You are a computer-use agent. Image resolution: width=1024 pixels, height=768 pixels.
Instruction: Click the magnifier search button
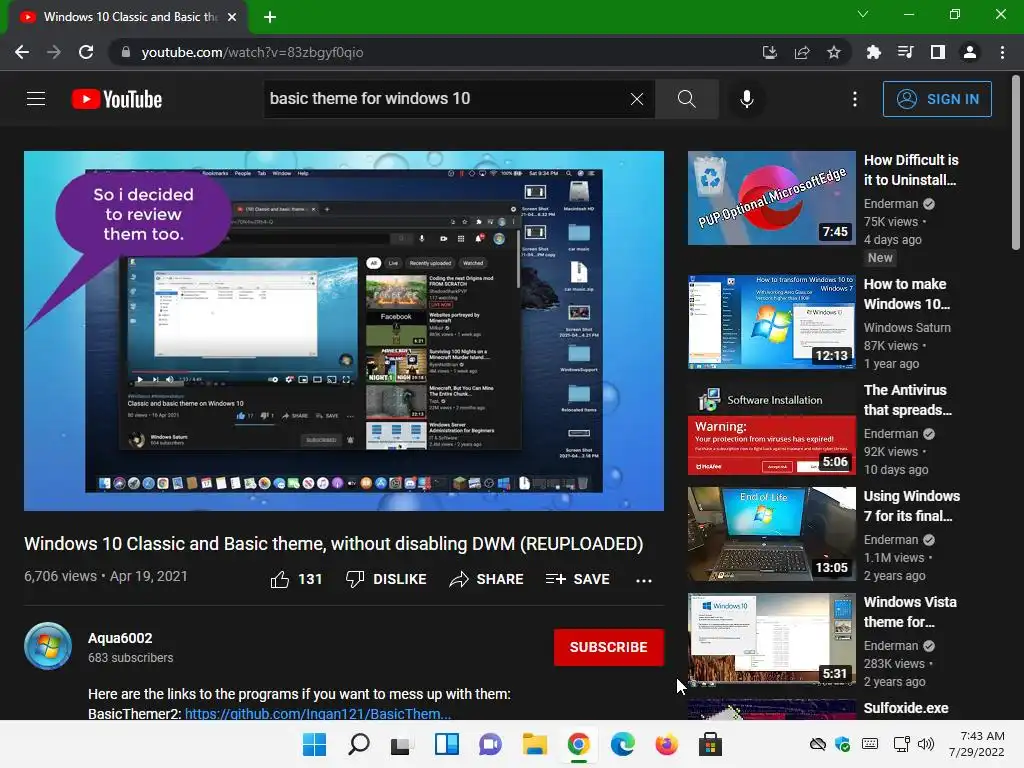tap(686, 99)
